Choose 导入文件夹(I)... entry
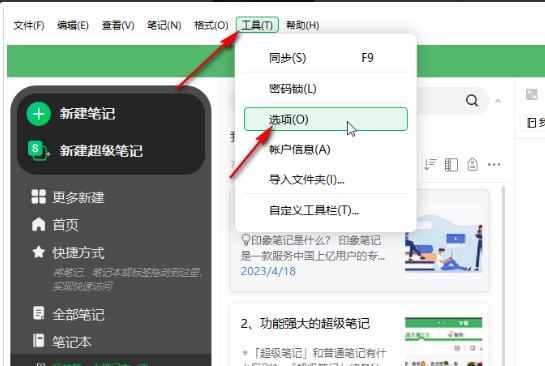Viewport: 545px width, 366px height. (325, 180)
